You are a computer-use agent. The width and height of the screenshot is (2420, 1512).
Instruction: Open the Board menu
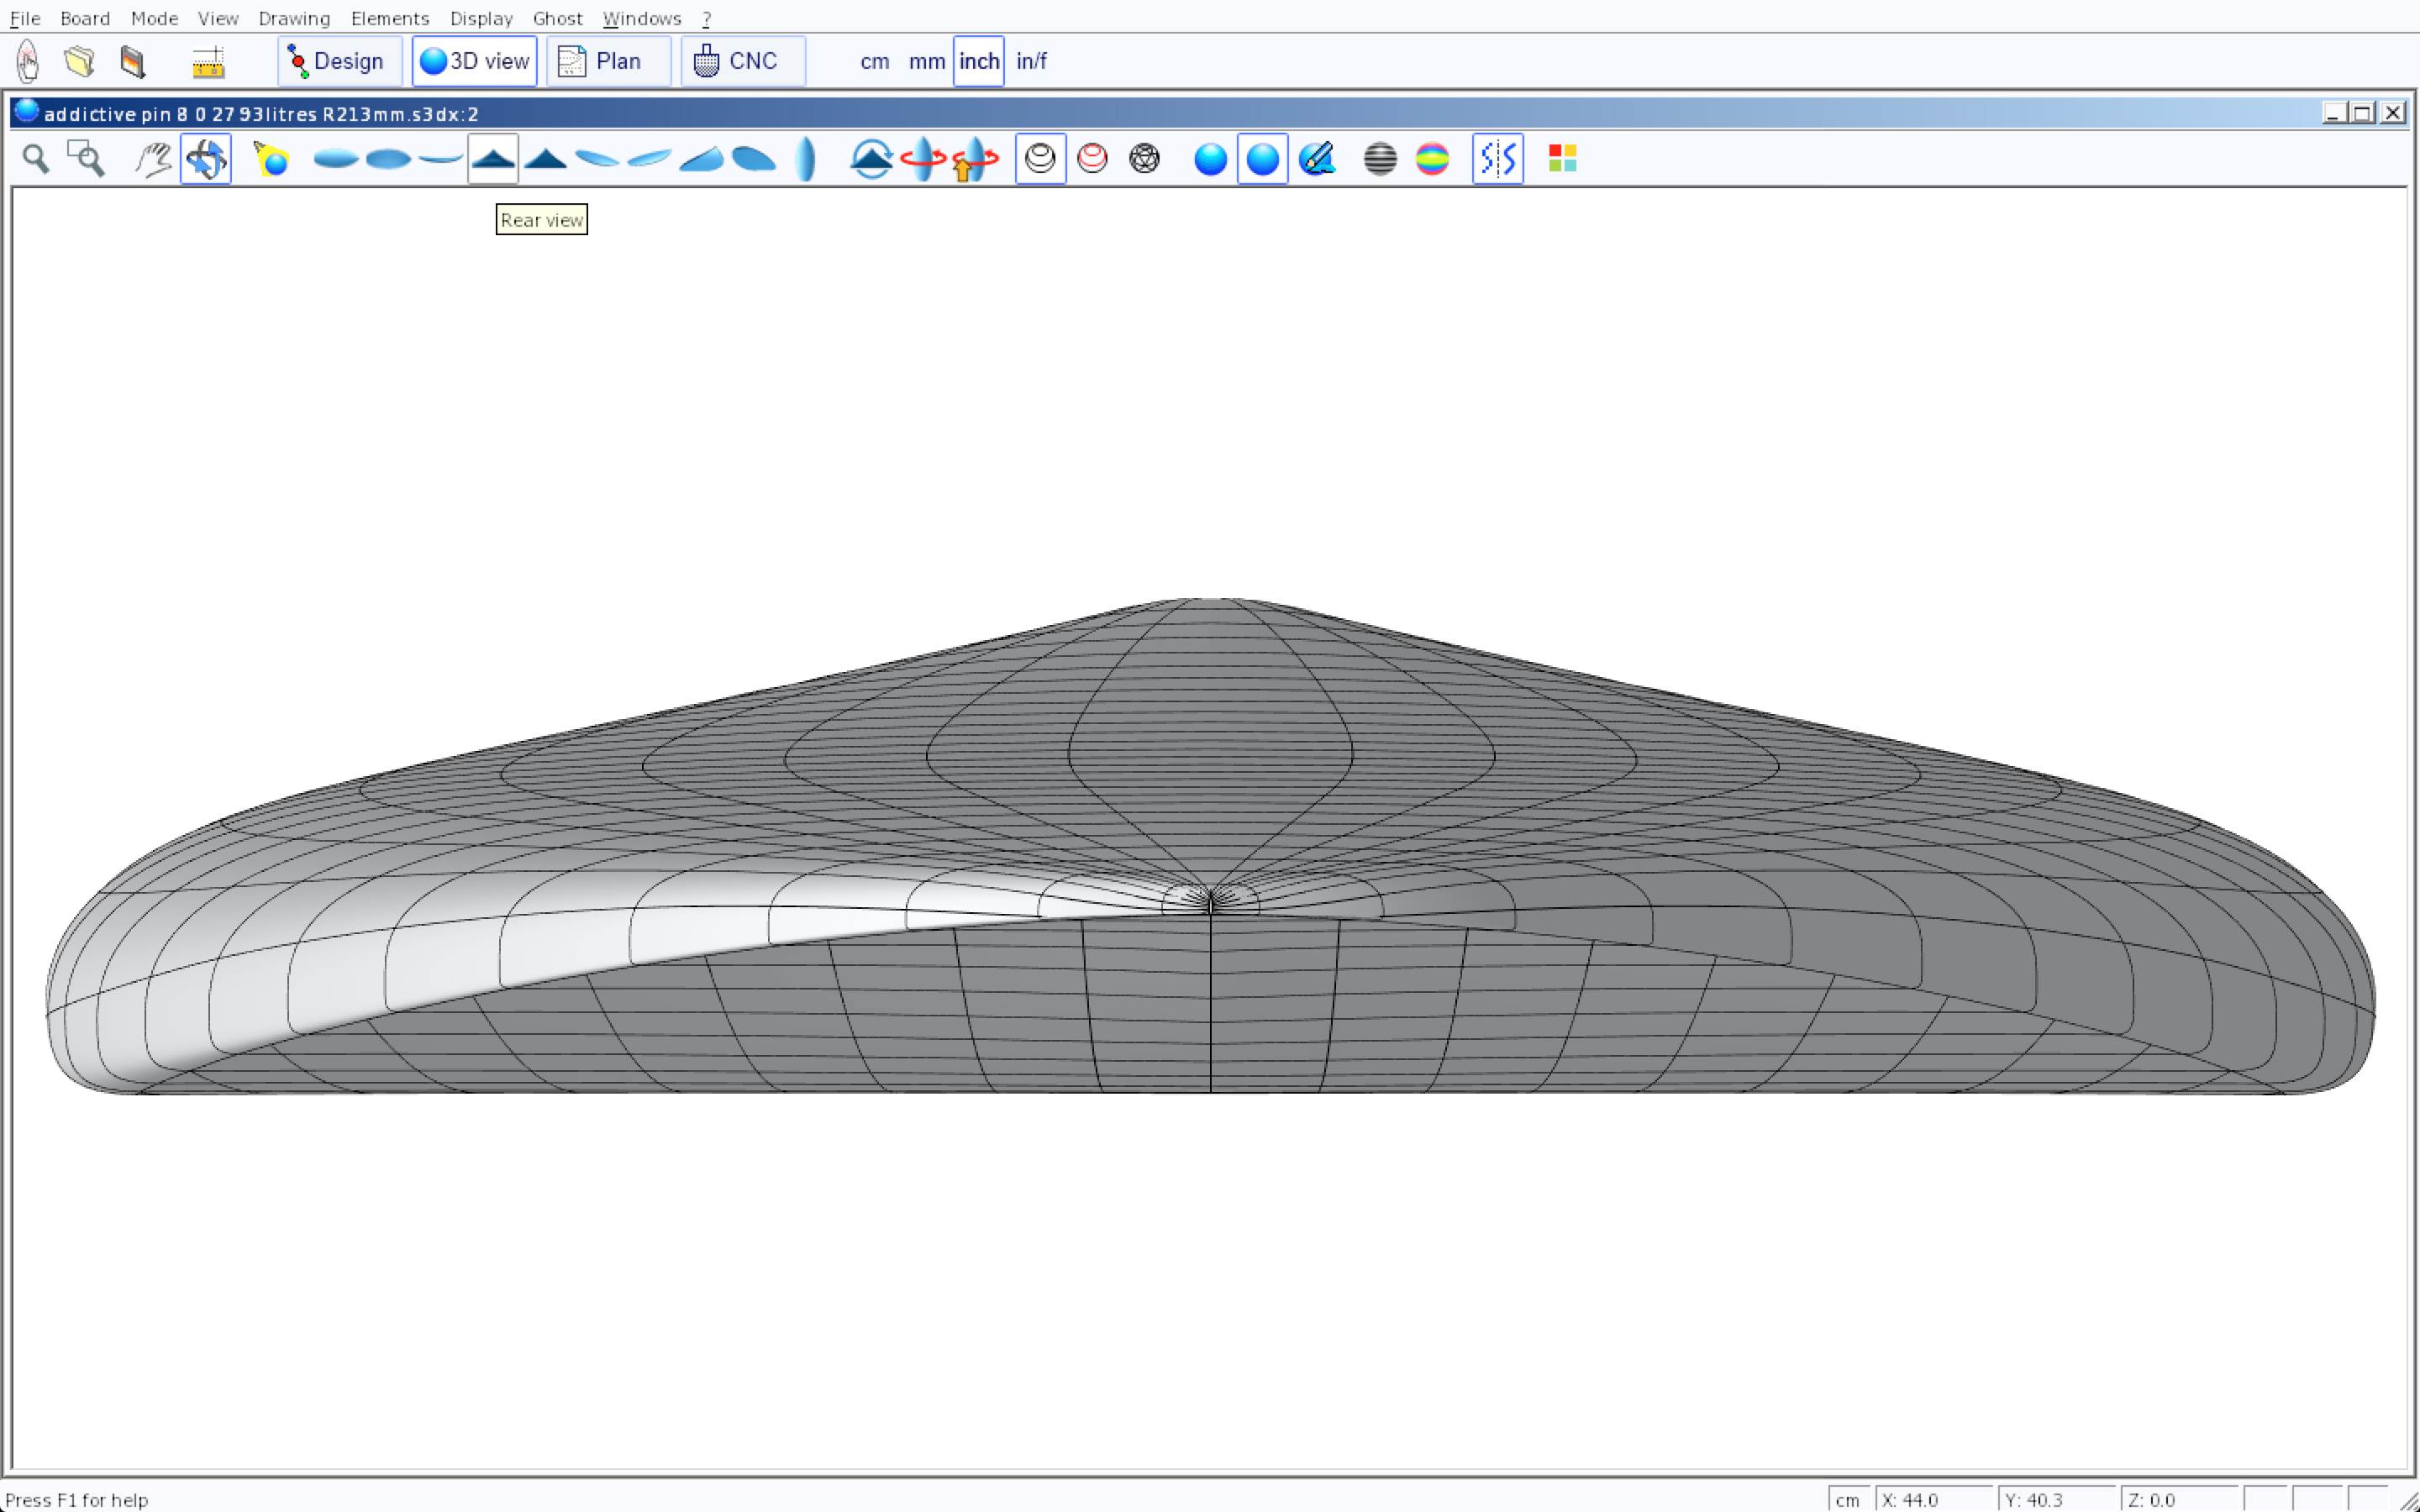pos(85,18)
